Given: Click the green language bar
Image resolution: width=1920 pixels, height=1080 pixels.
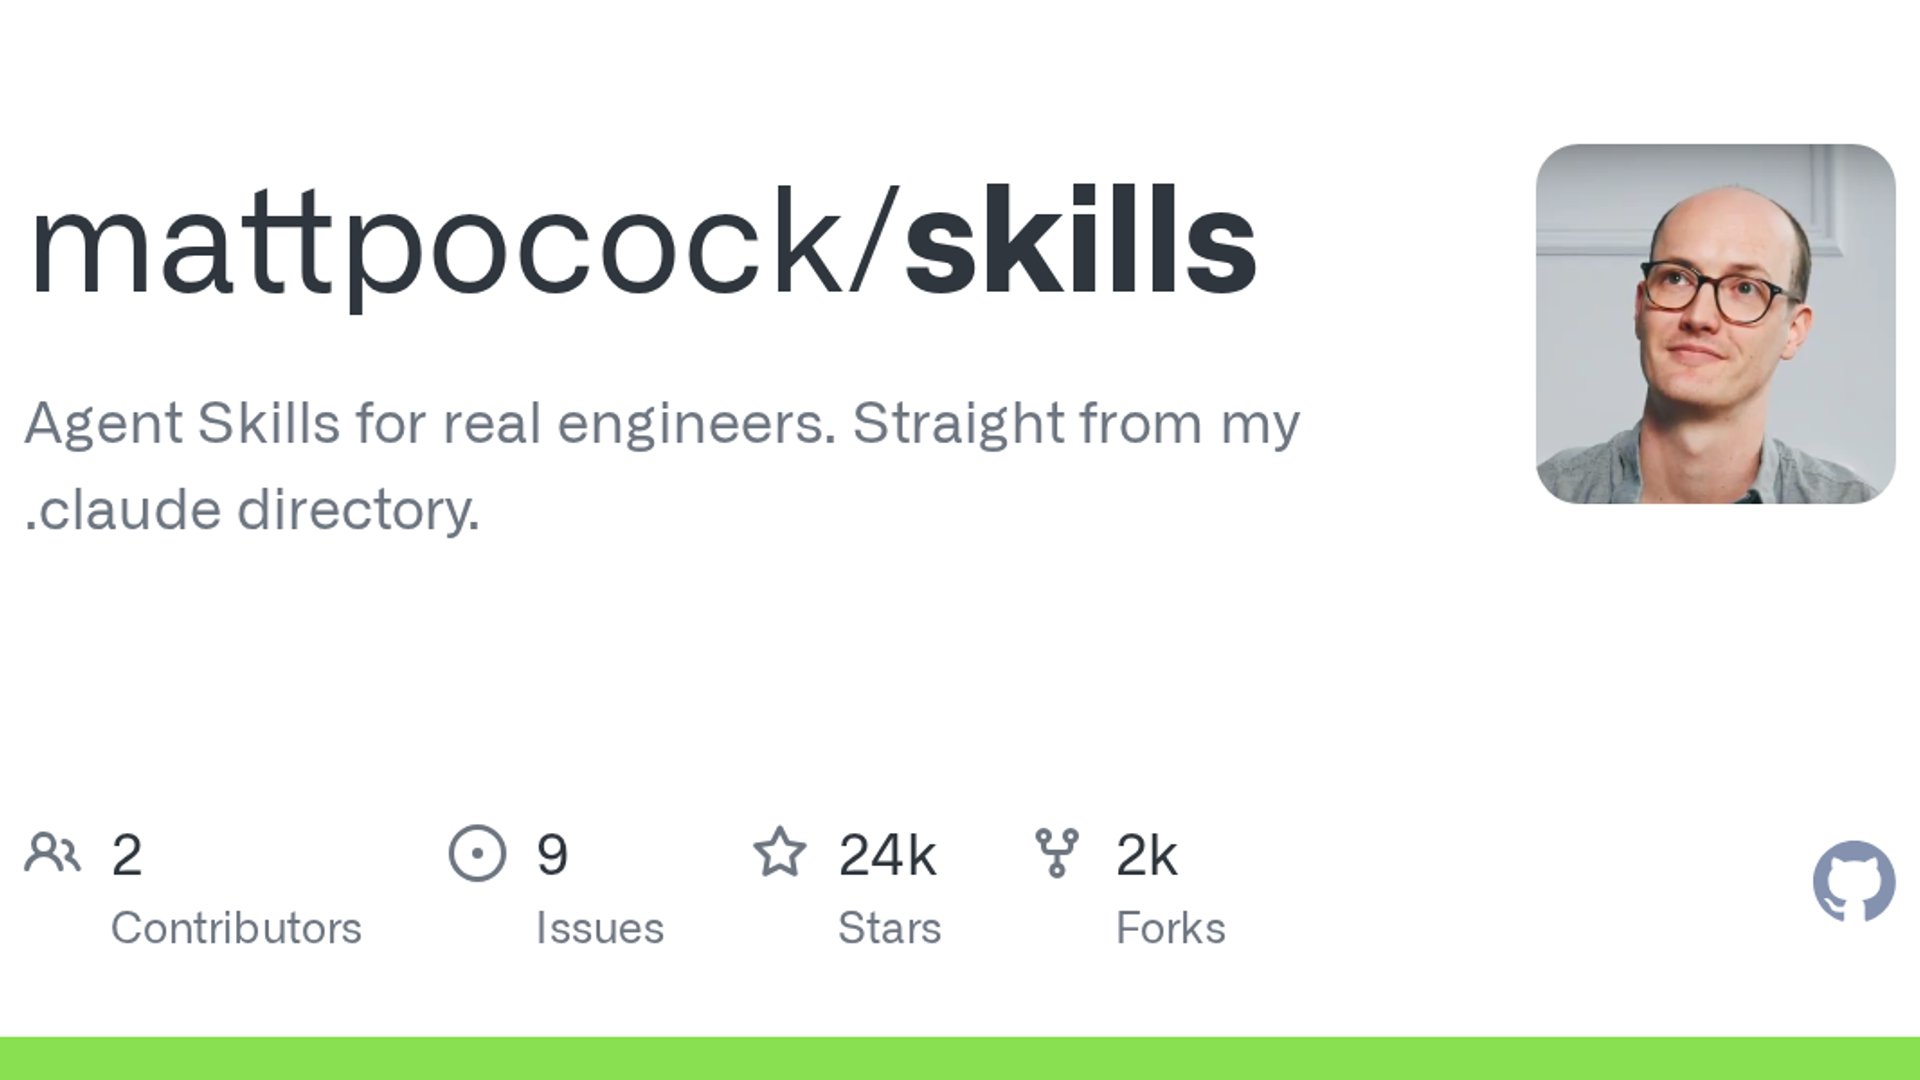Looking at the screenshot, I should click(960, 1058).
